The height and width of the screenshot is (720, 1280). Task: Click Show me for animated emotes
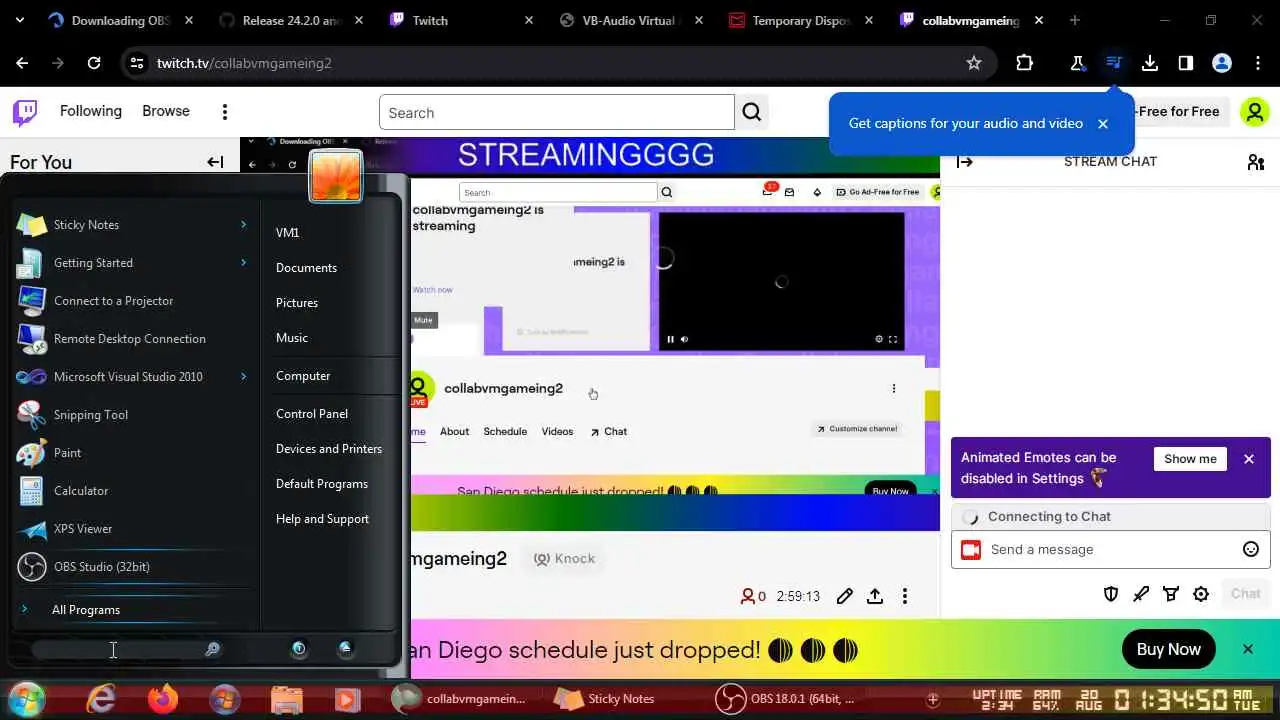tap(1190, 459)
